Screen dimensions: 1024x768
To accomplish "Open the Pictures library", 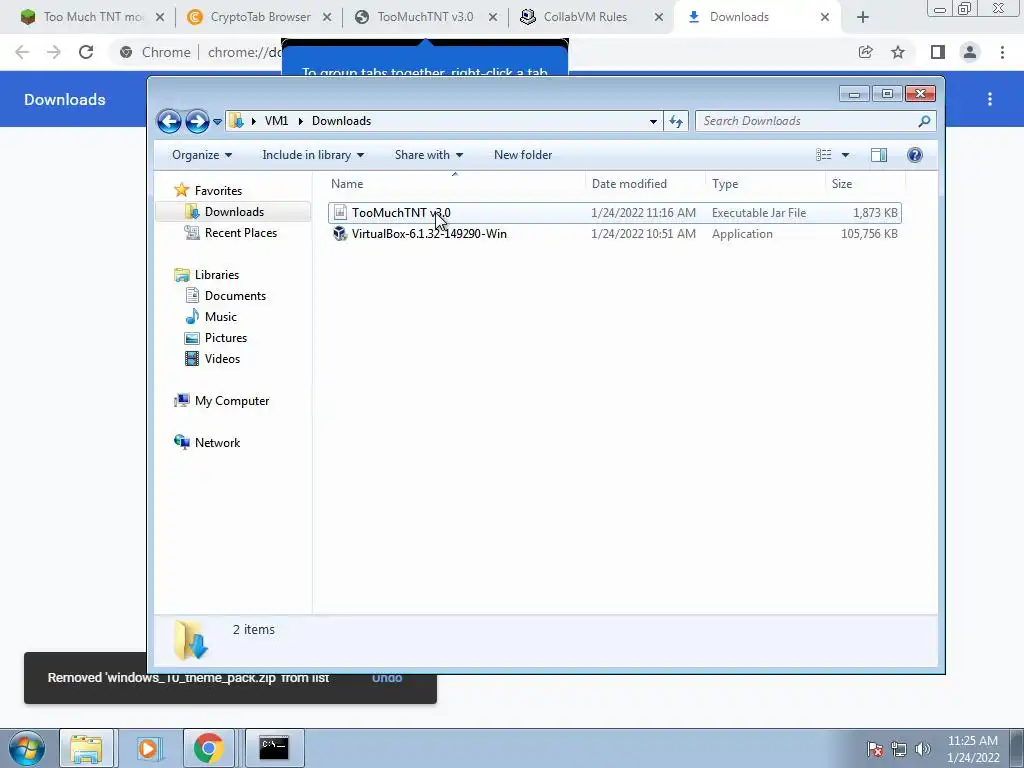I will (226, 338).
